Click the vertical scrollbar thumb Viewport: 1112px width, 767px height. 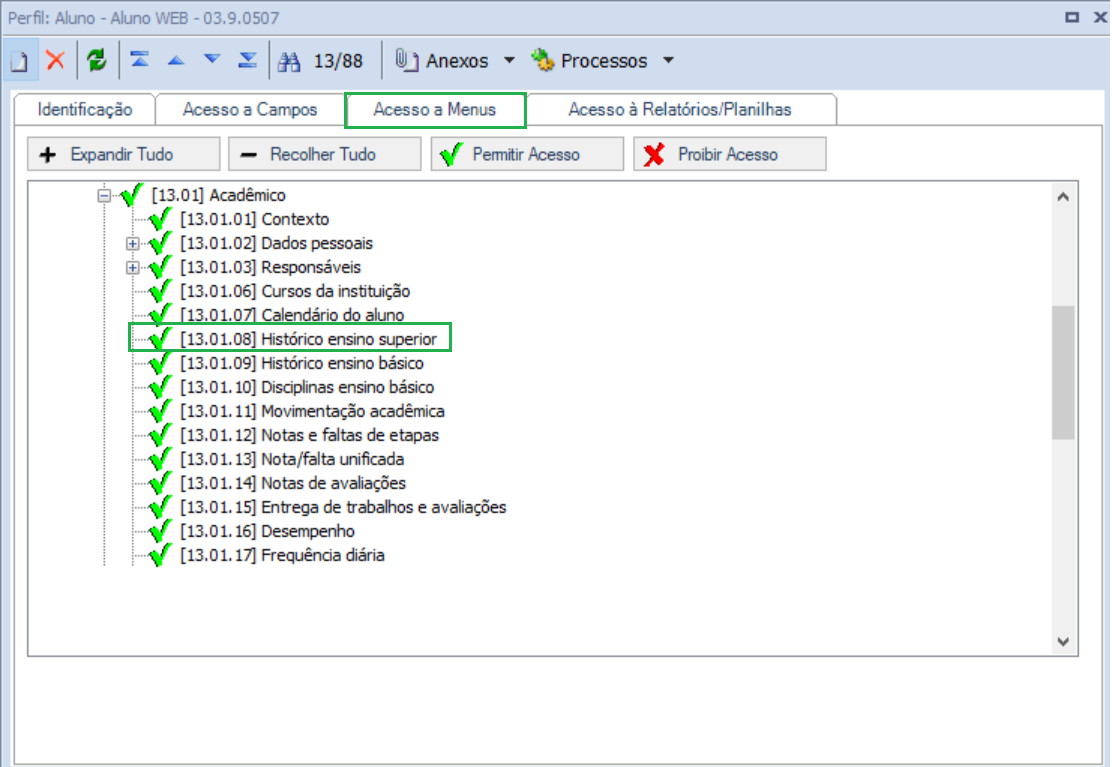(1062, 372)
